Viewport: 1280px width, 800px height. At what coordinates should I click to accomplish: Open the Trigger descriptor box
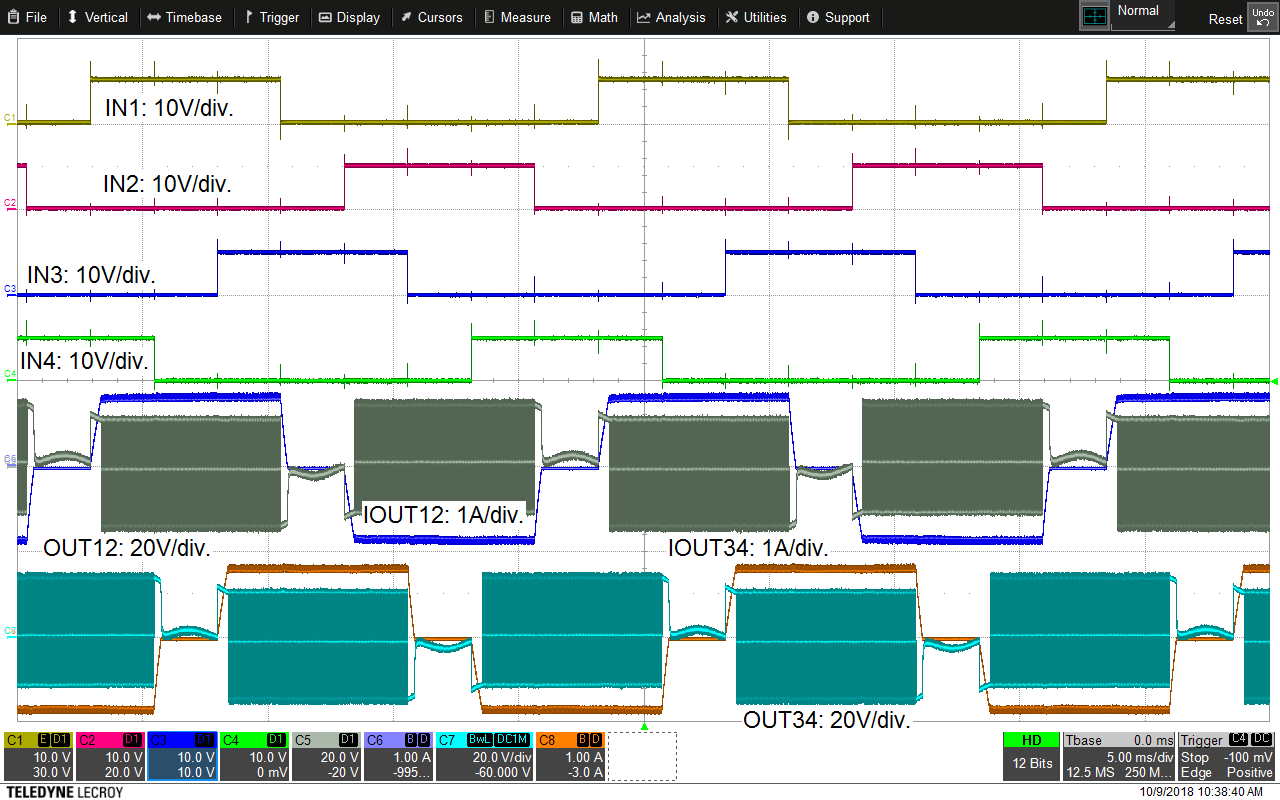coord(1226,757)
